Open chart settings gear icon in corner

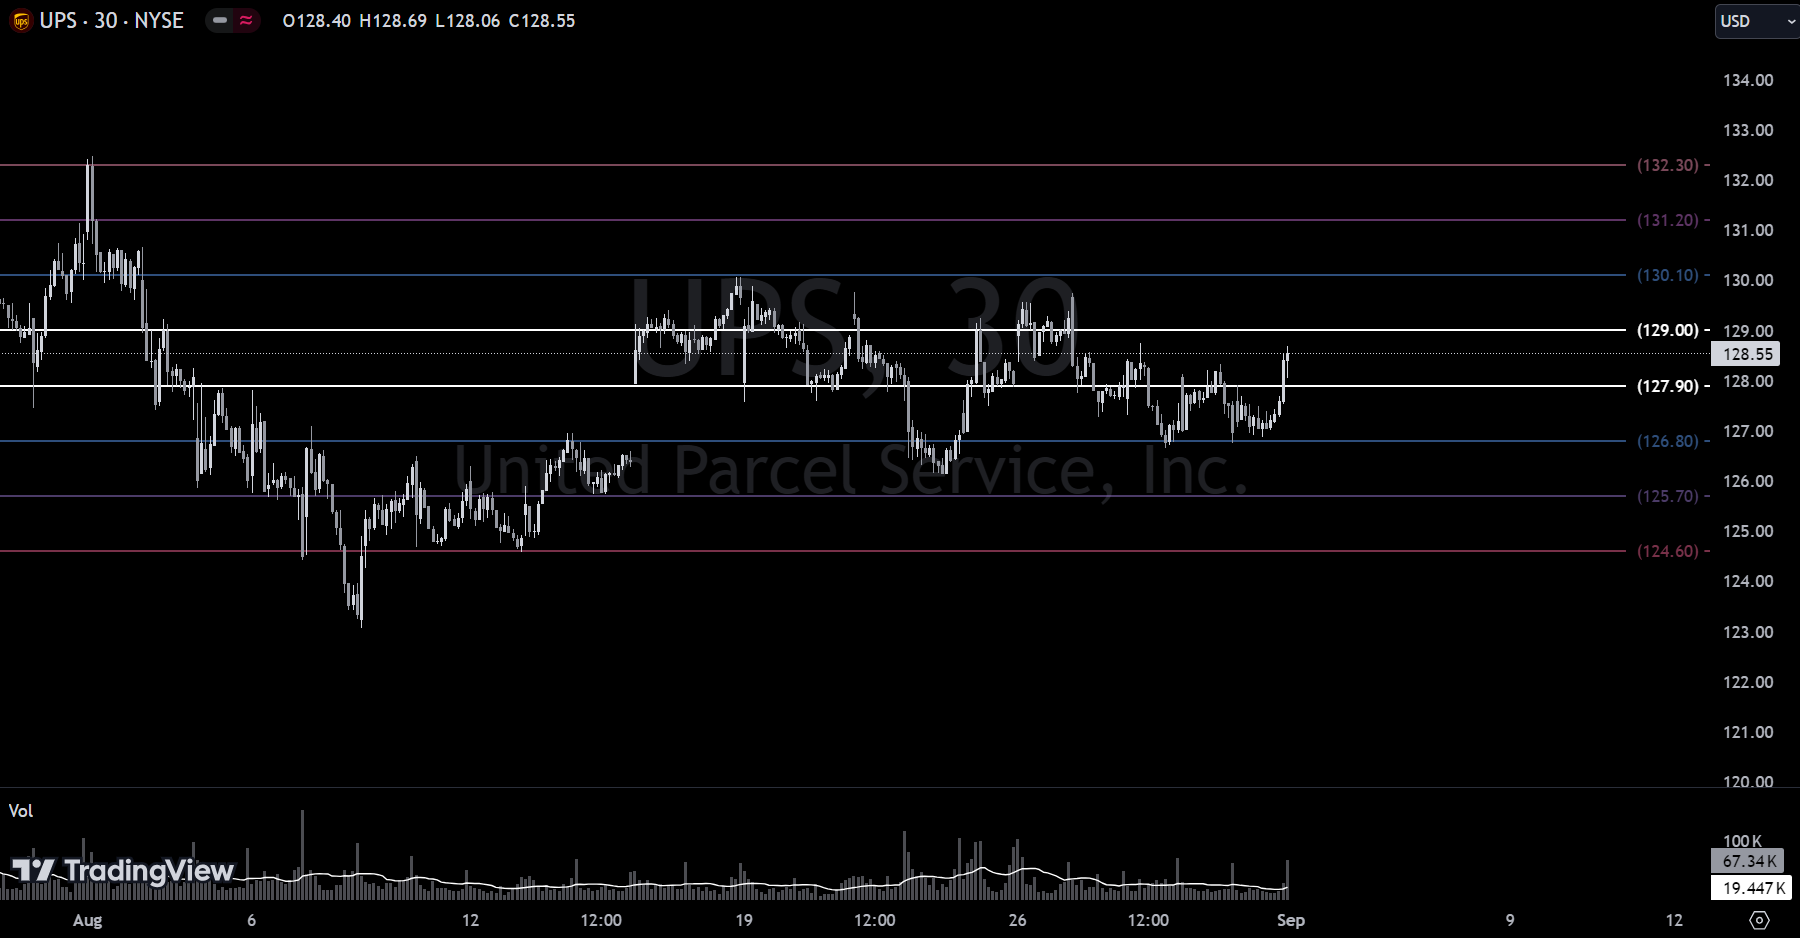click(1759, 920)
